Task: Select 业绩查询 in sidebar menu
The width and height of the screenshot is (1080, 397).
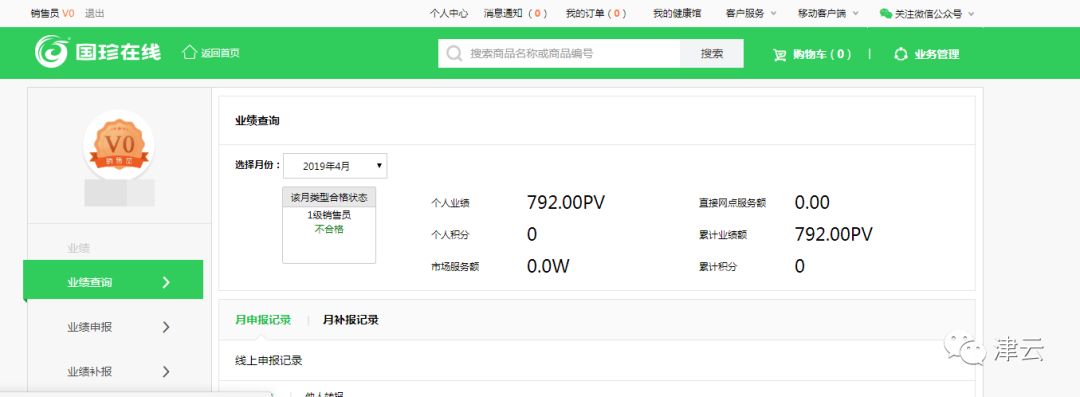Action: point(113,280)
